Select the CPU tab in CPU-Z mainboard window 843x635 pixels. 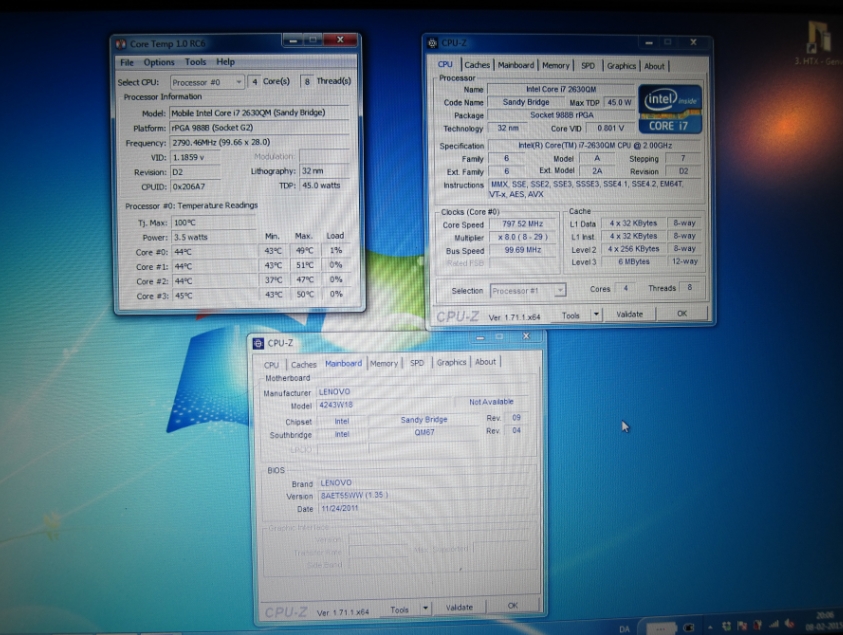tap(272, 365)
